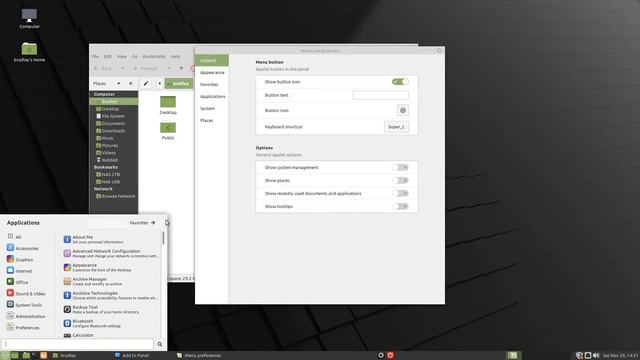Open the Applications tab in Menu preferences
Viewport: 640px width, 360px height.
tap(213, 96)
